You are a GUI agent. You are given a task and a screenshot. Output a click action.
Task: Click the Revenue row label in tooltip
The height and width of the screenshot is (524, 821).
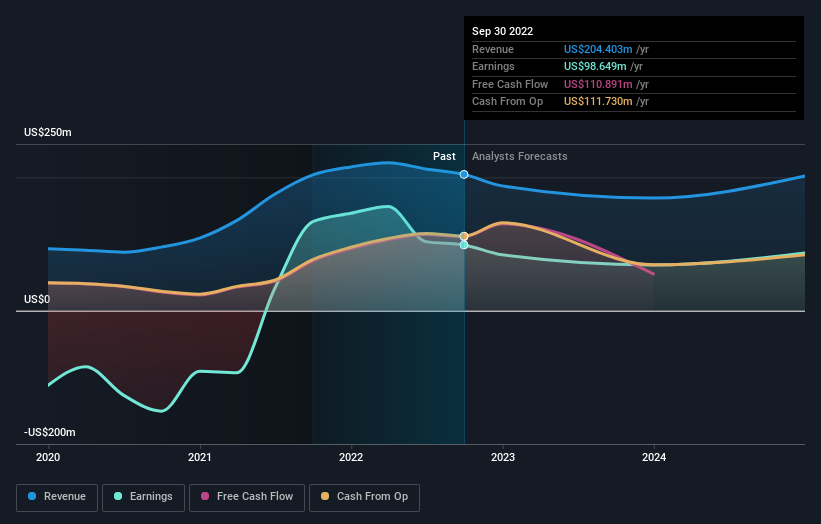coord(493,49)
